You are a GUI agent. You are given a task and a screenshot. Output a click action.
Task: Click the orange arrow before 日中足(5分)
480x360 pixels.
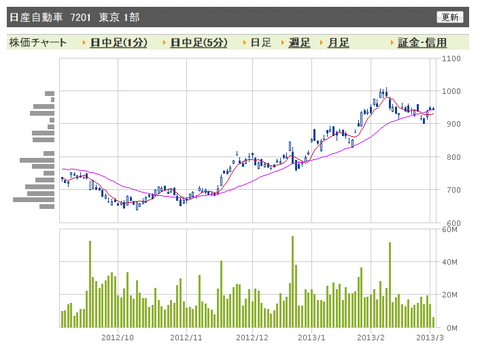164,43
